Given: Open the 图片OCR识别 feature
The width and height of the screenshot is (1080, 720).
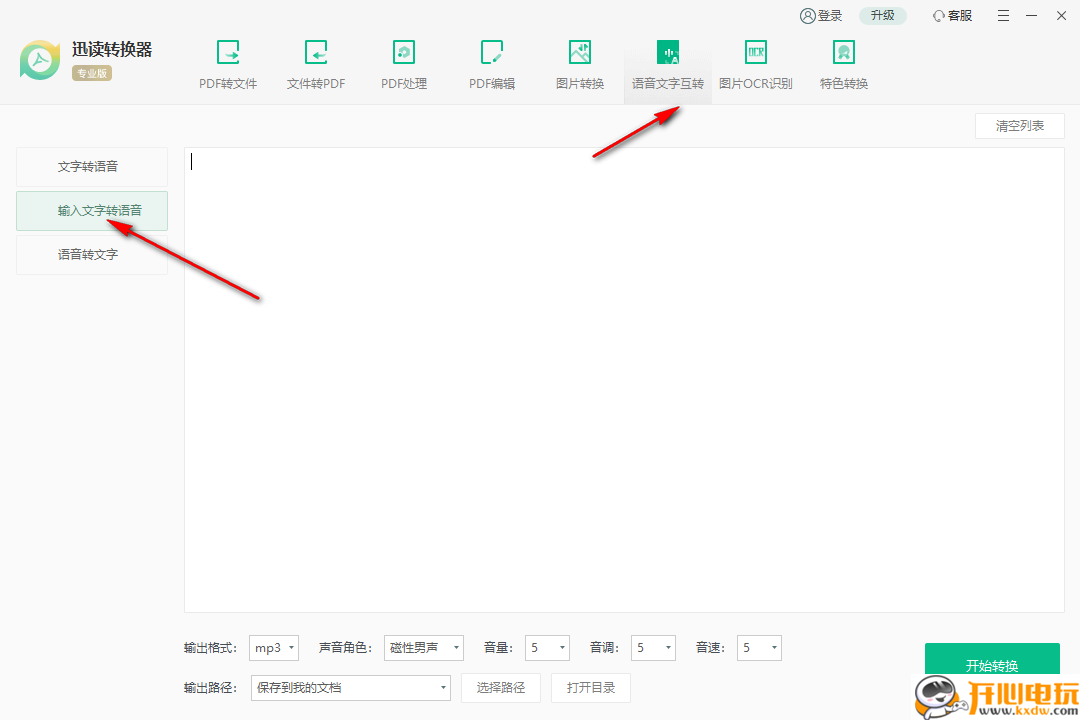Looking at the screenshot, I should click(x=756, y=63).
